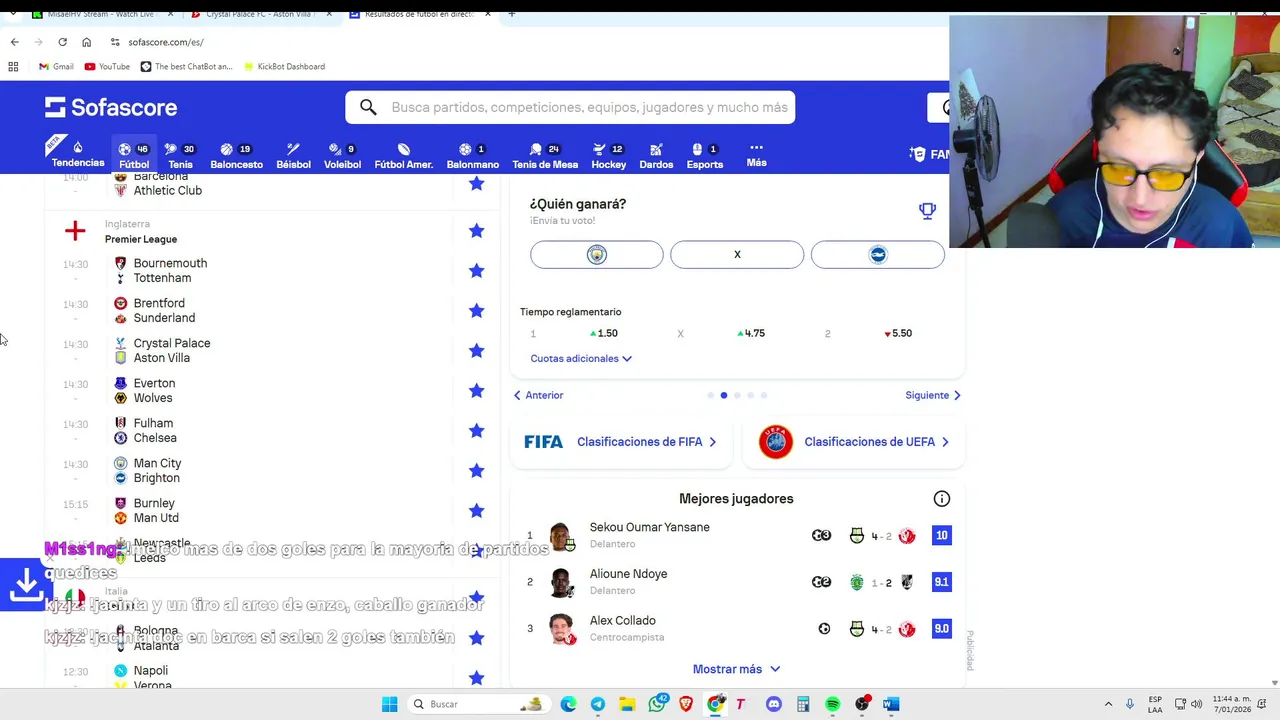This screenshot has height=720, width=1280.
Task: Expand Cuotas adicionales
Action: point(581,358)
